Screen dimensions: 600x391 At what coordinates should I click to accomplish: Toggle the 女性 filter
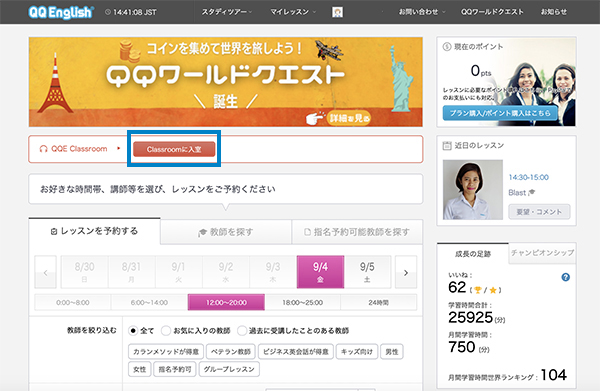[139, 369]
